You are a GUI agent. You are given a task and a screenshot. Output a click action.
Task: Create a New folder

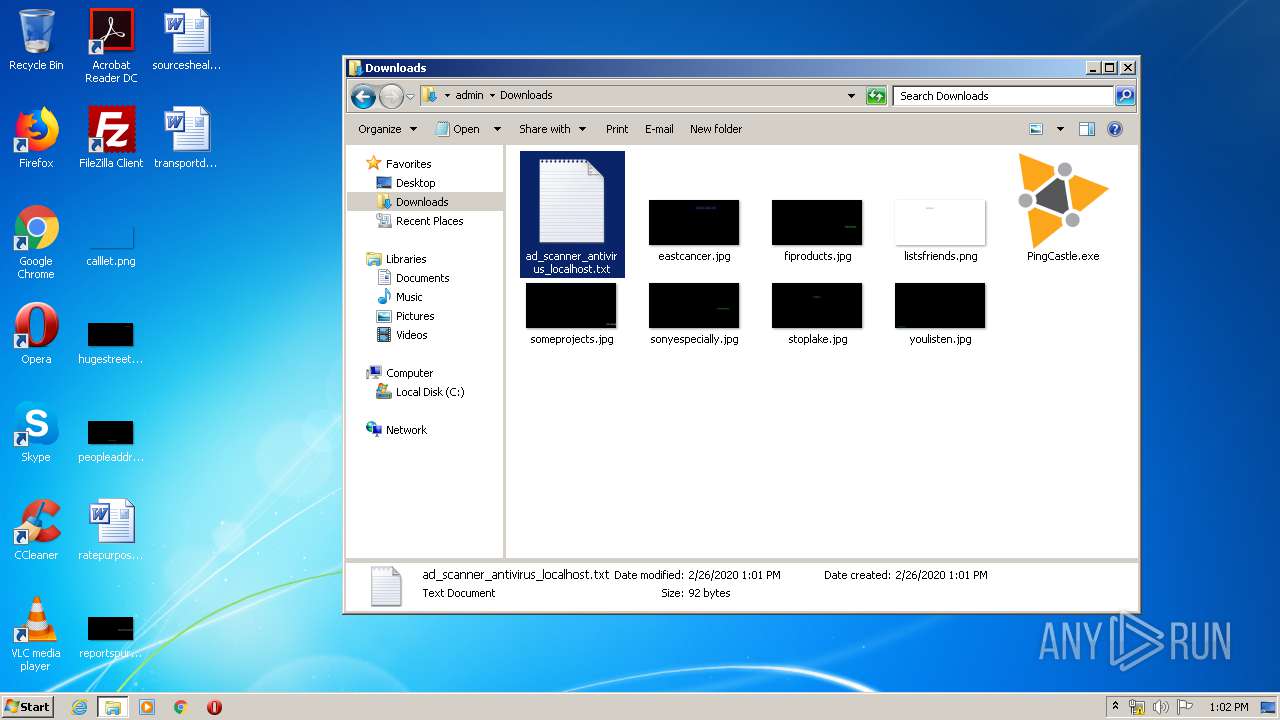716,129
